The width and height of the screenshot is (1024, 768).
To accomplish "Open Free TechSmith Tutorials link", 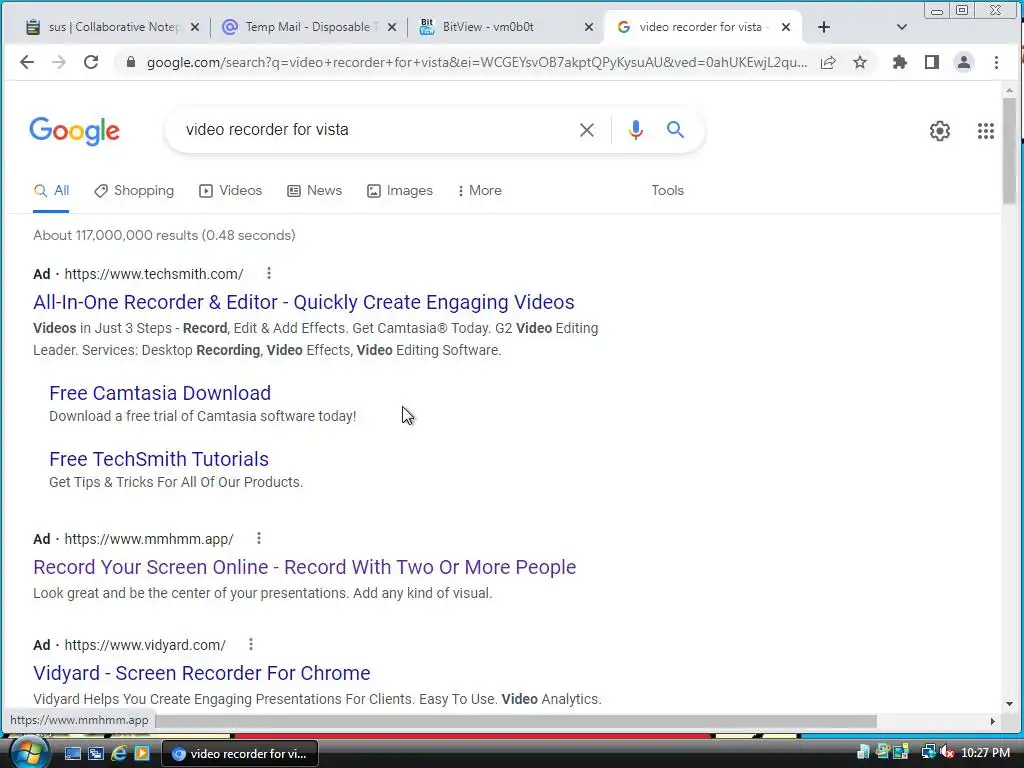I will 159,459.
